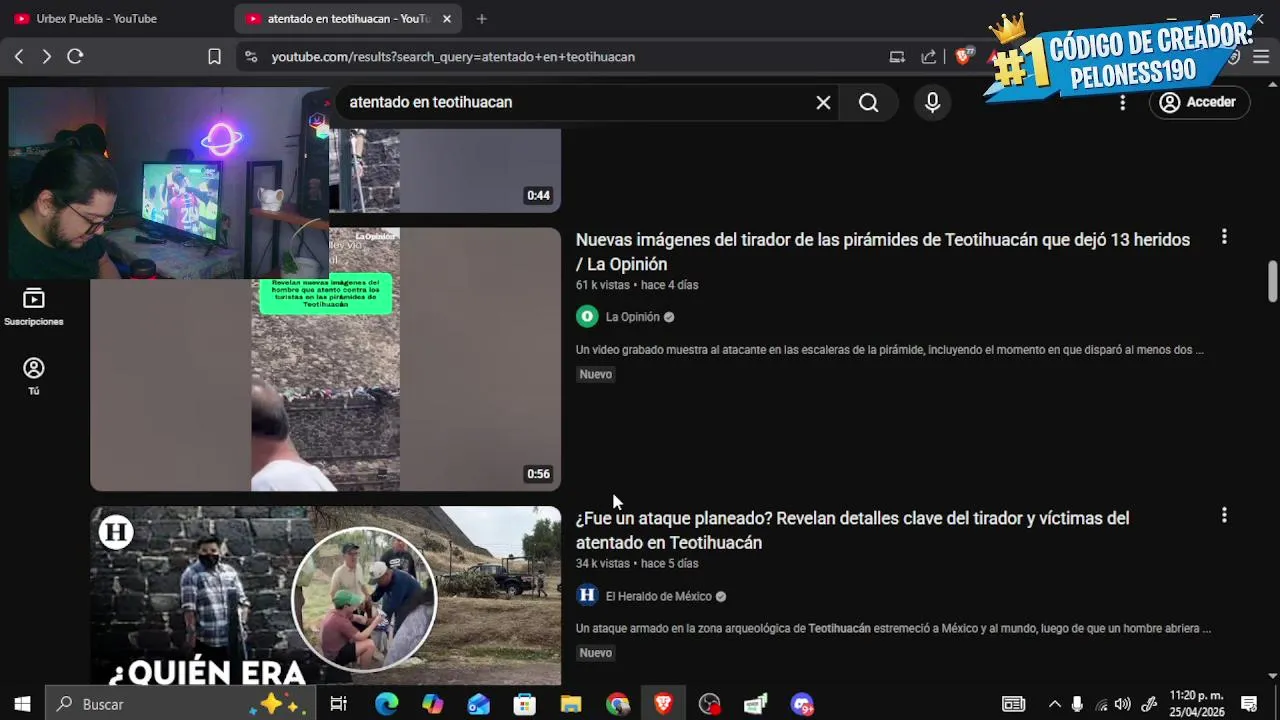Go forward using the browser forward arrow

coord(46,57)
